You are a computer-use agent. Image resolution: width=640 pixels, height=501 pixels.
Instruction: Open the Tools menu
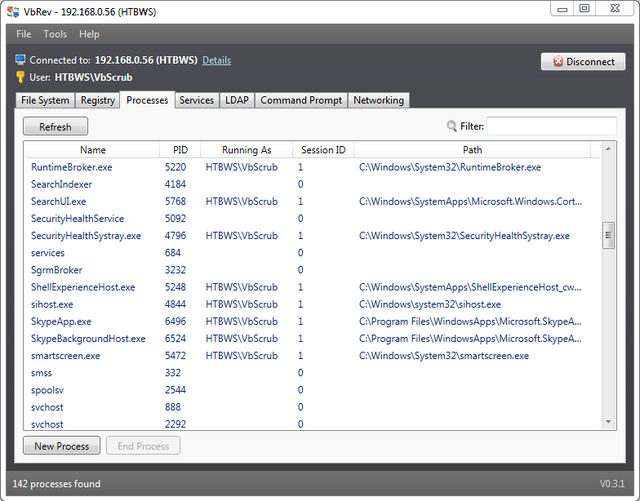click(x=55, y=34)
